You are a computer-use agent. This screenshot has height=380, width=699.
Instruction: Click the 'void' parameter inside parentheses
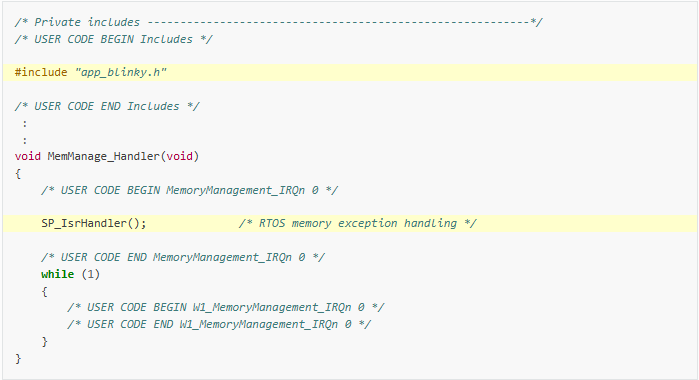pyautogui.click(x=180, y=157)
